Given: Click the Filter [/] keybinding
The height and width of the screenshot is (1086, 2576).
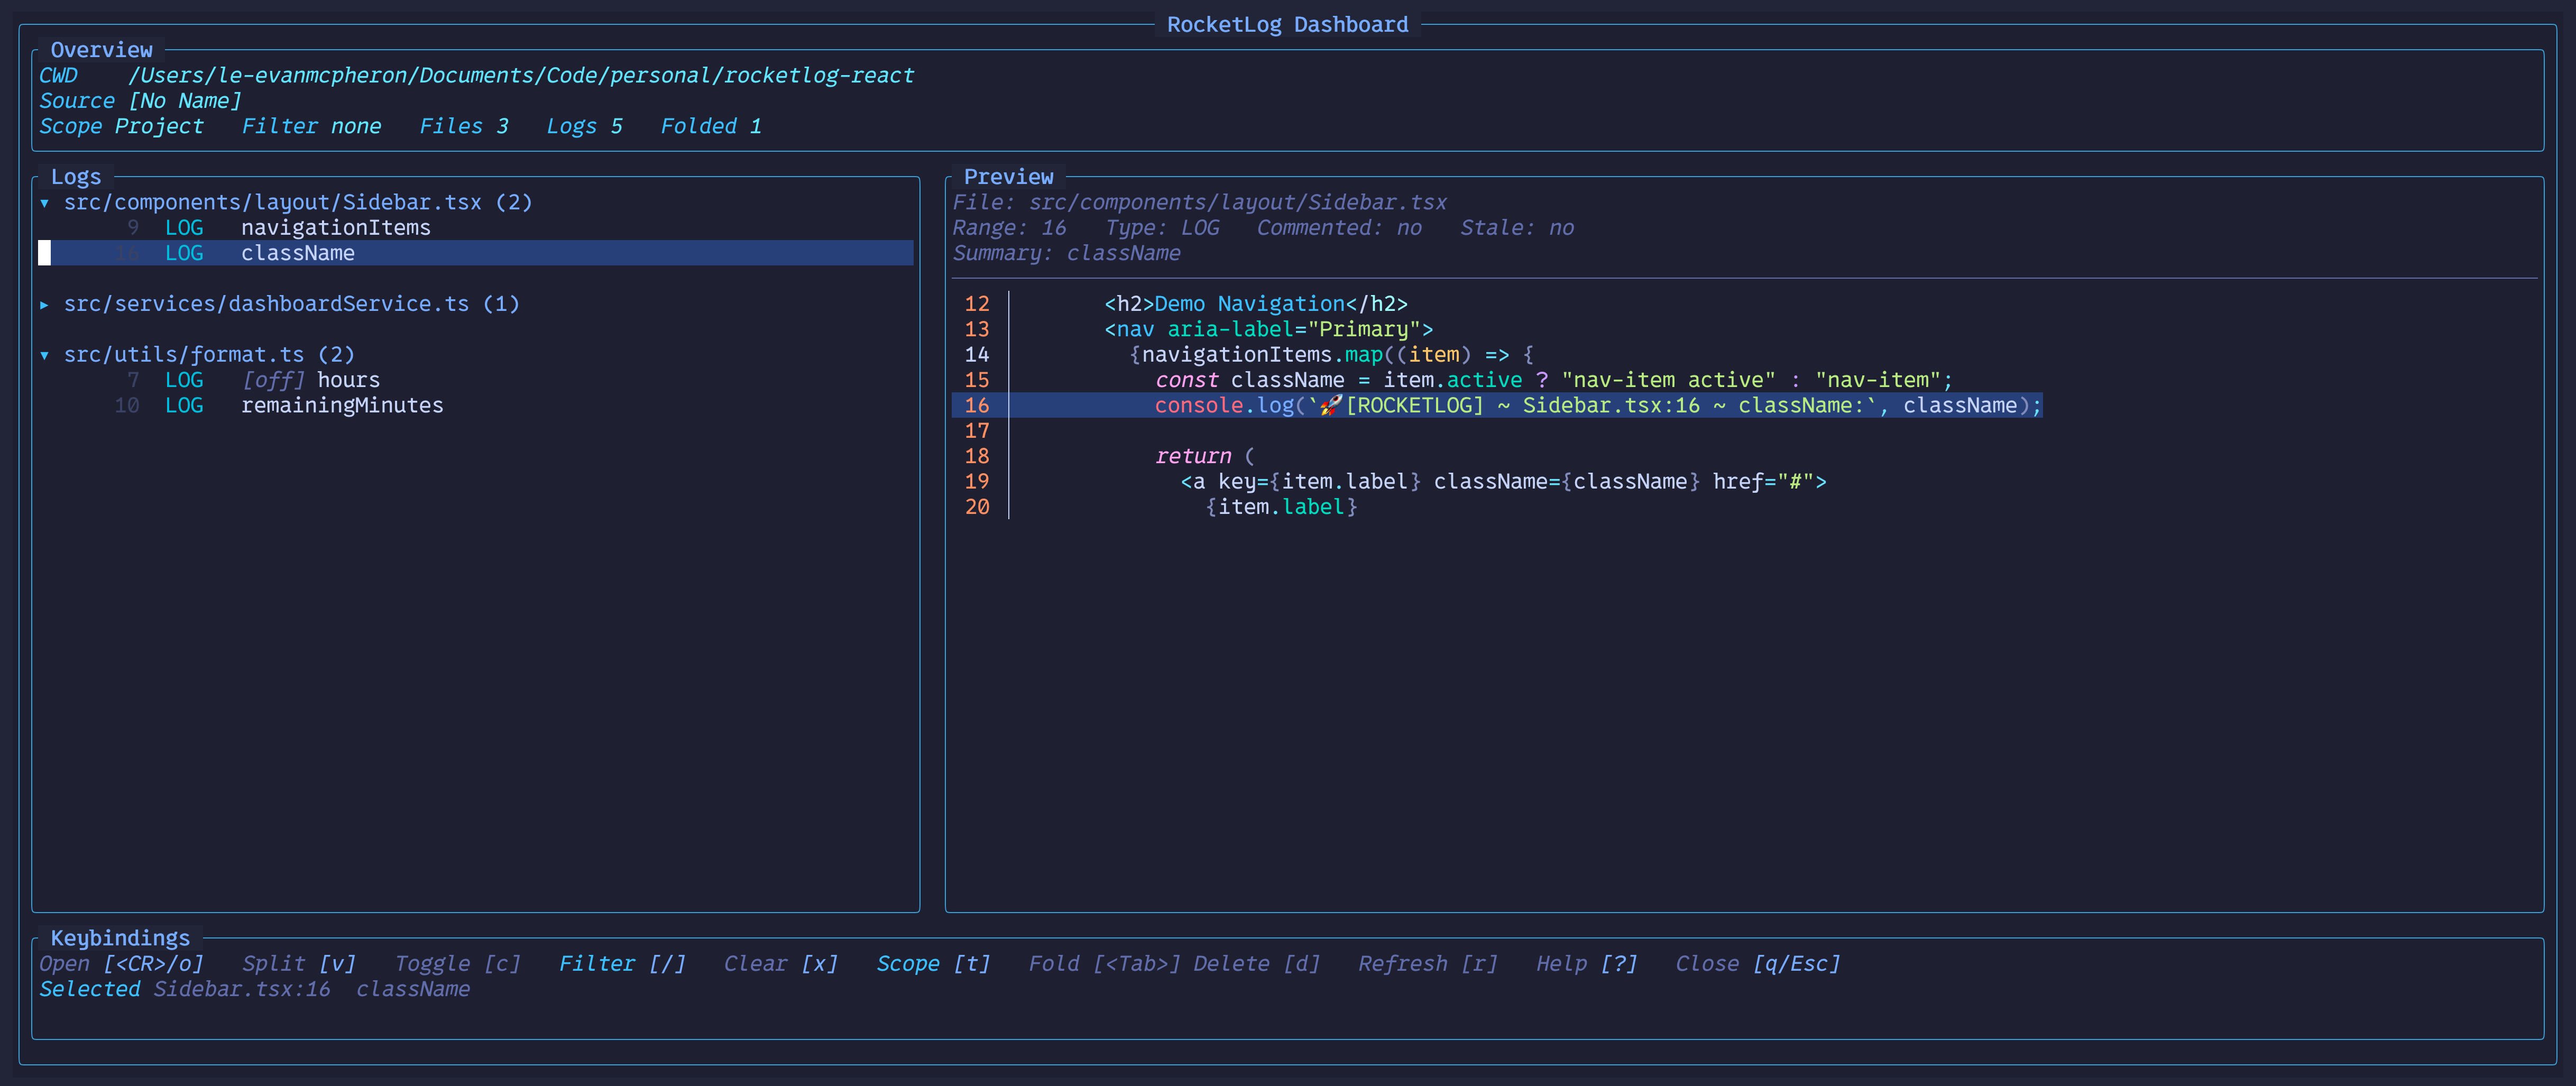Looking at the screenshot, I should pyautogui.click(x=622, y=964).
